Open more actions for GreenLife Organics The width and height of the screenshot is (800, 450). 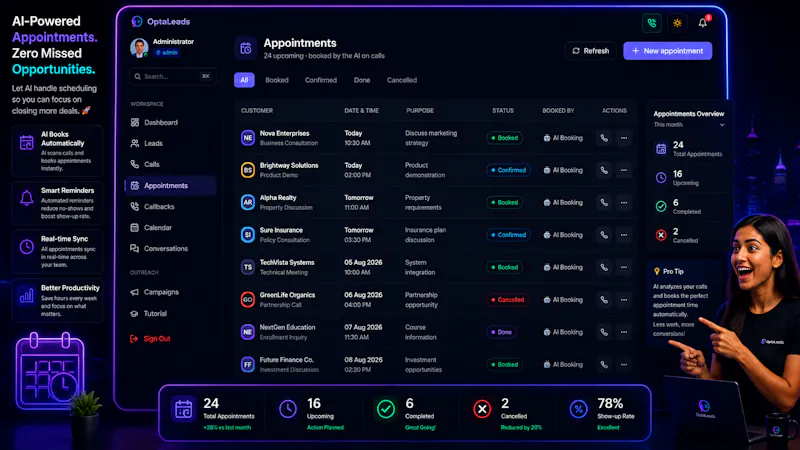click(x=623, y=299)
